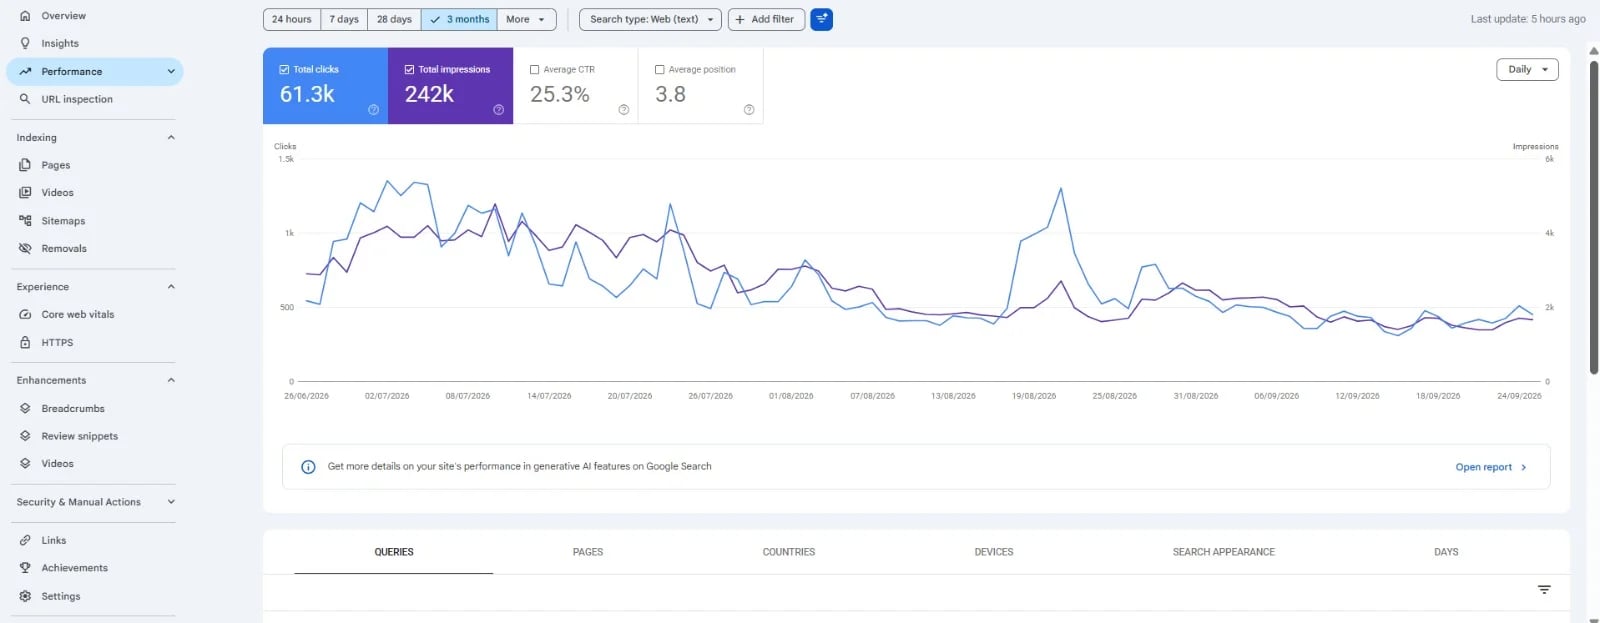Click the help icon on Average position card

coord(748,110)
